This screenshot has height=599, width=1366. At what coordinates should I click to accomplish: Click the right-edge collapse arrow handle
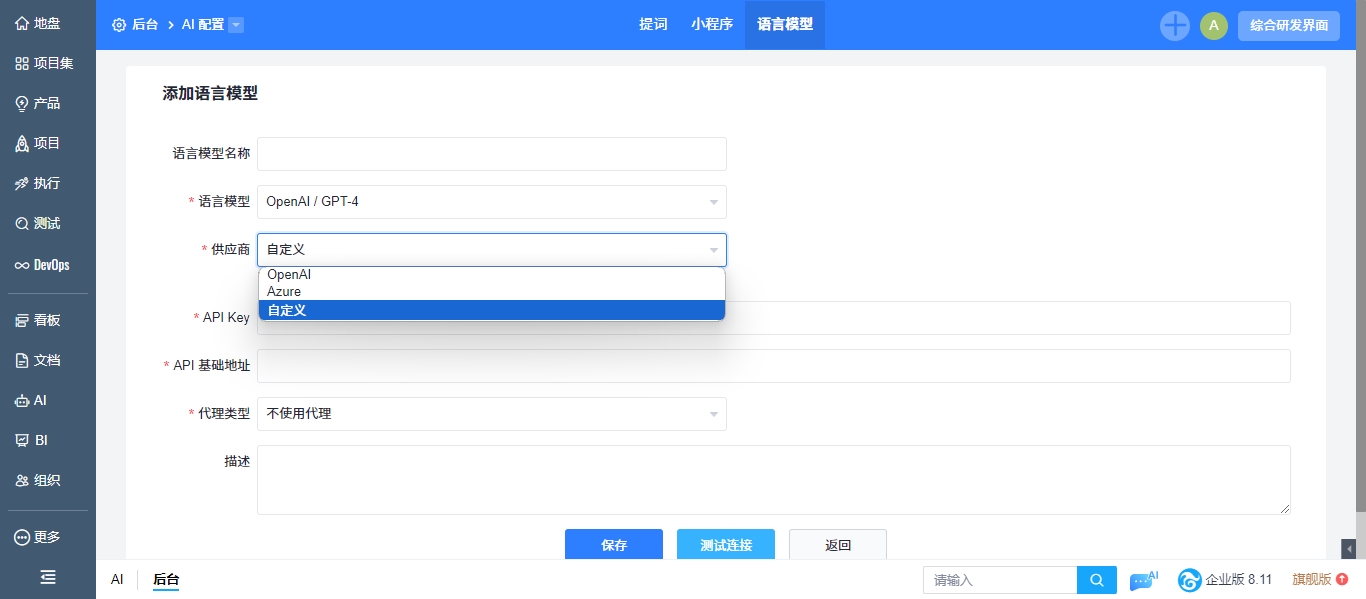1349,549
